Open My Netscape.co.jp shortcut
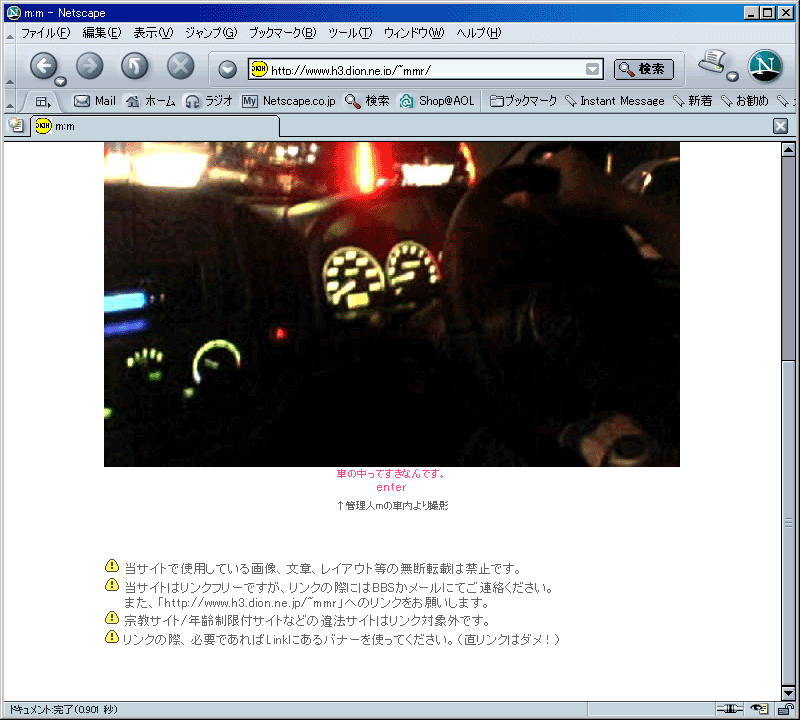 click(289, 101)
